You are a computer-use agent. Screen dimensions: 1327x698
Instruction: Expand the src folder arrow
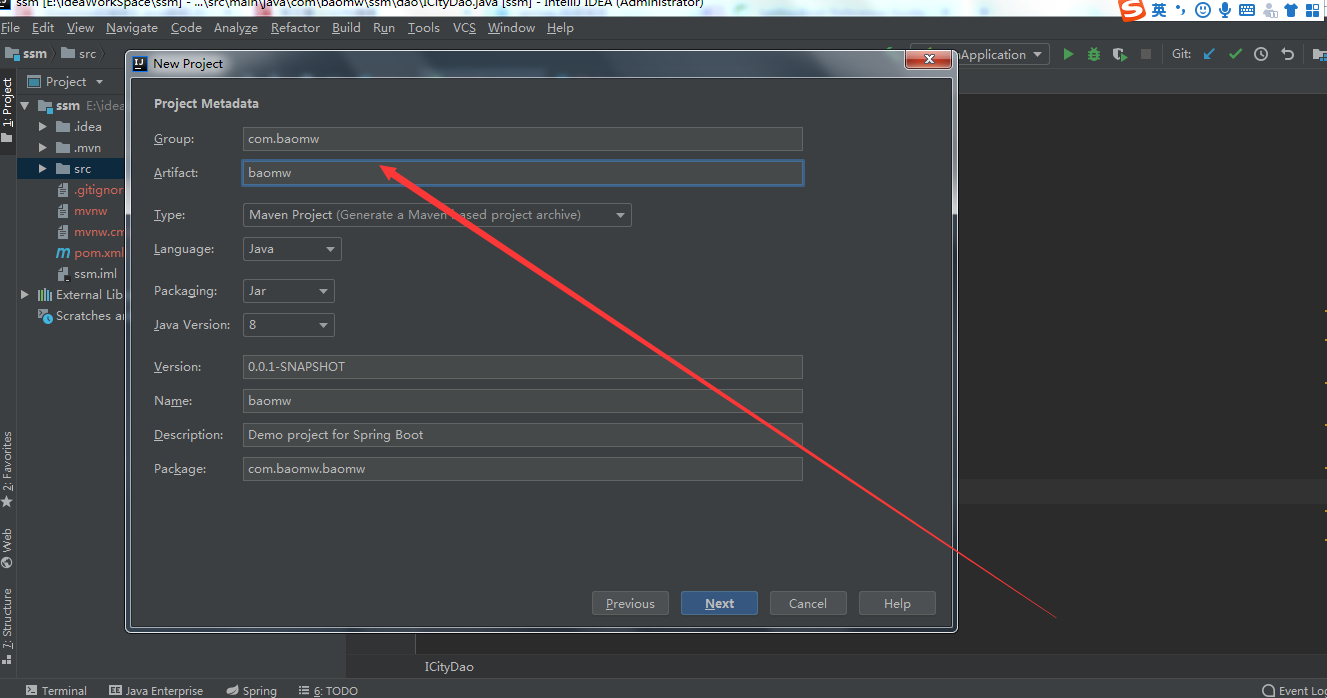43,169
